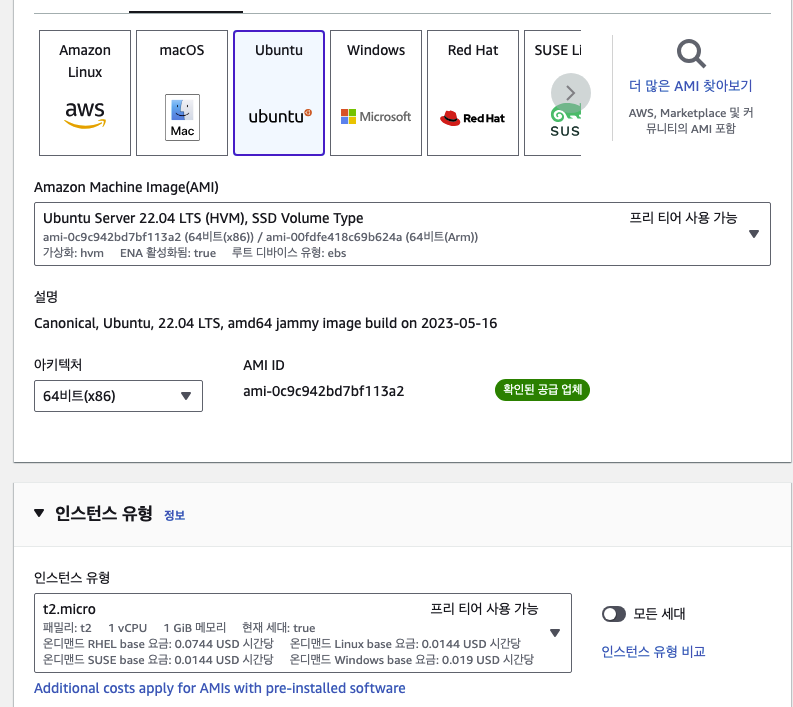Click the 설명 heading
The height and width of the screenshot is (707, 793).
[46, 296]
